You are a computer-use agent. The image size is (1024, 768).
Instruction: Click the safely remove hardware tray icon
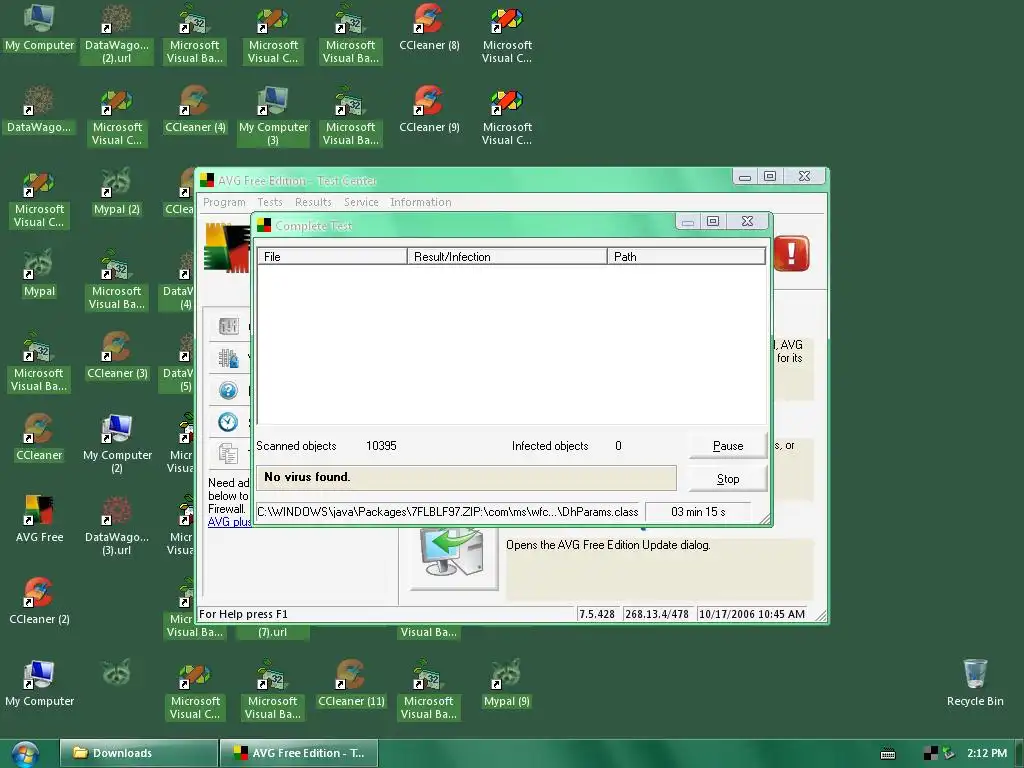coord(948,753)
